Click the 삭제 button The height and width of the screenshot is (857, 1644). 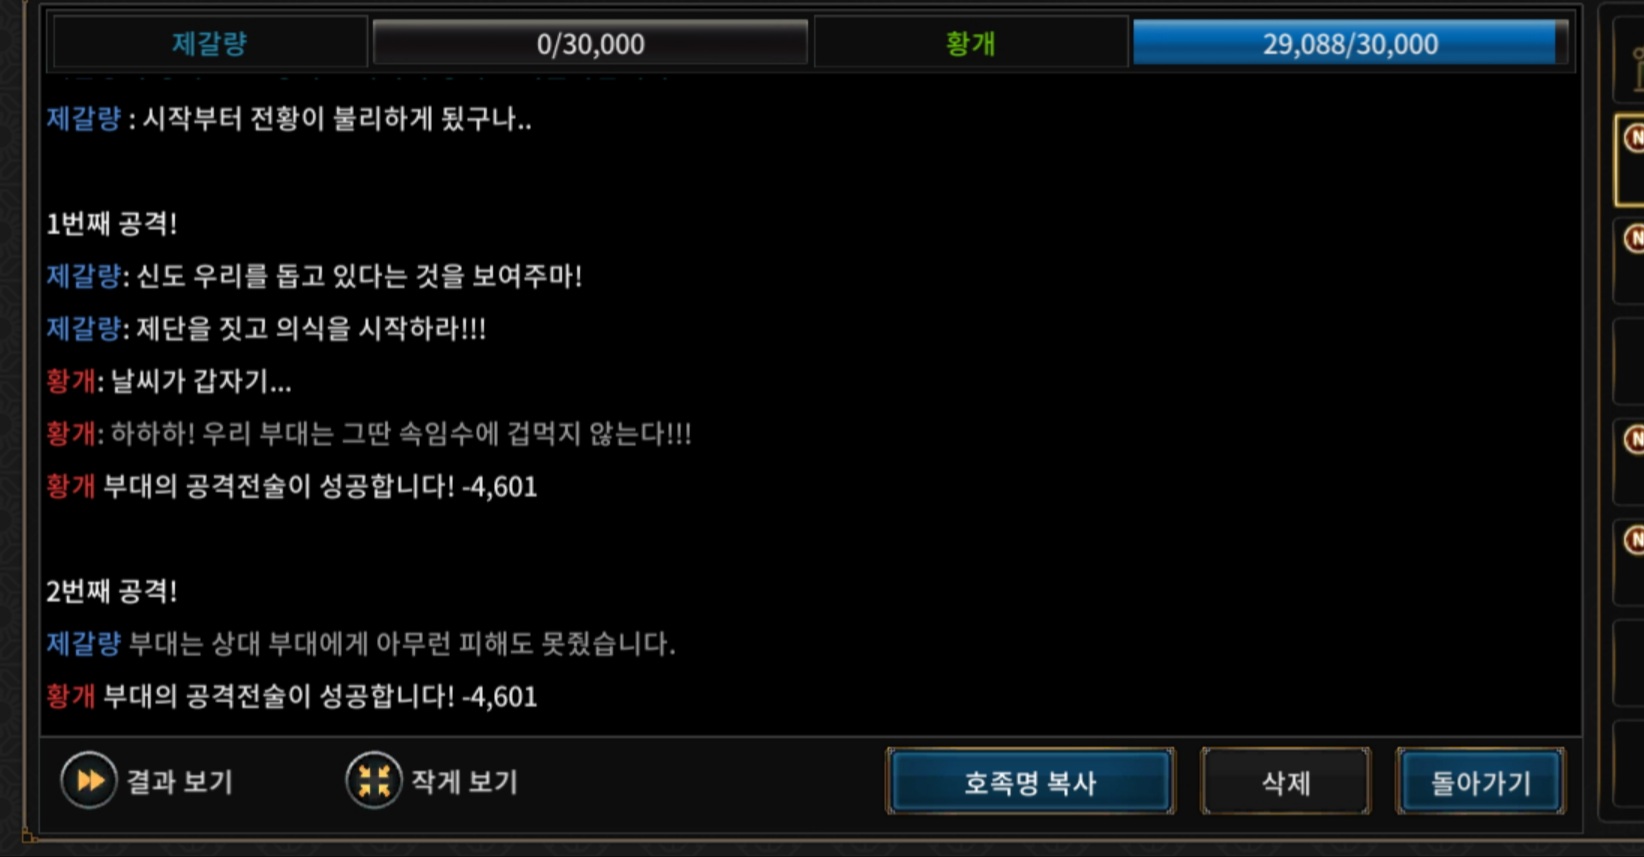[x=1285, y=781]
